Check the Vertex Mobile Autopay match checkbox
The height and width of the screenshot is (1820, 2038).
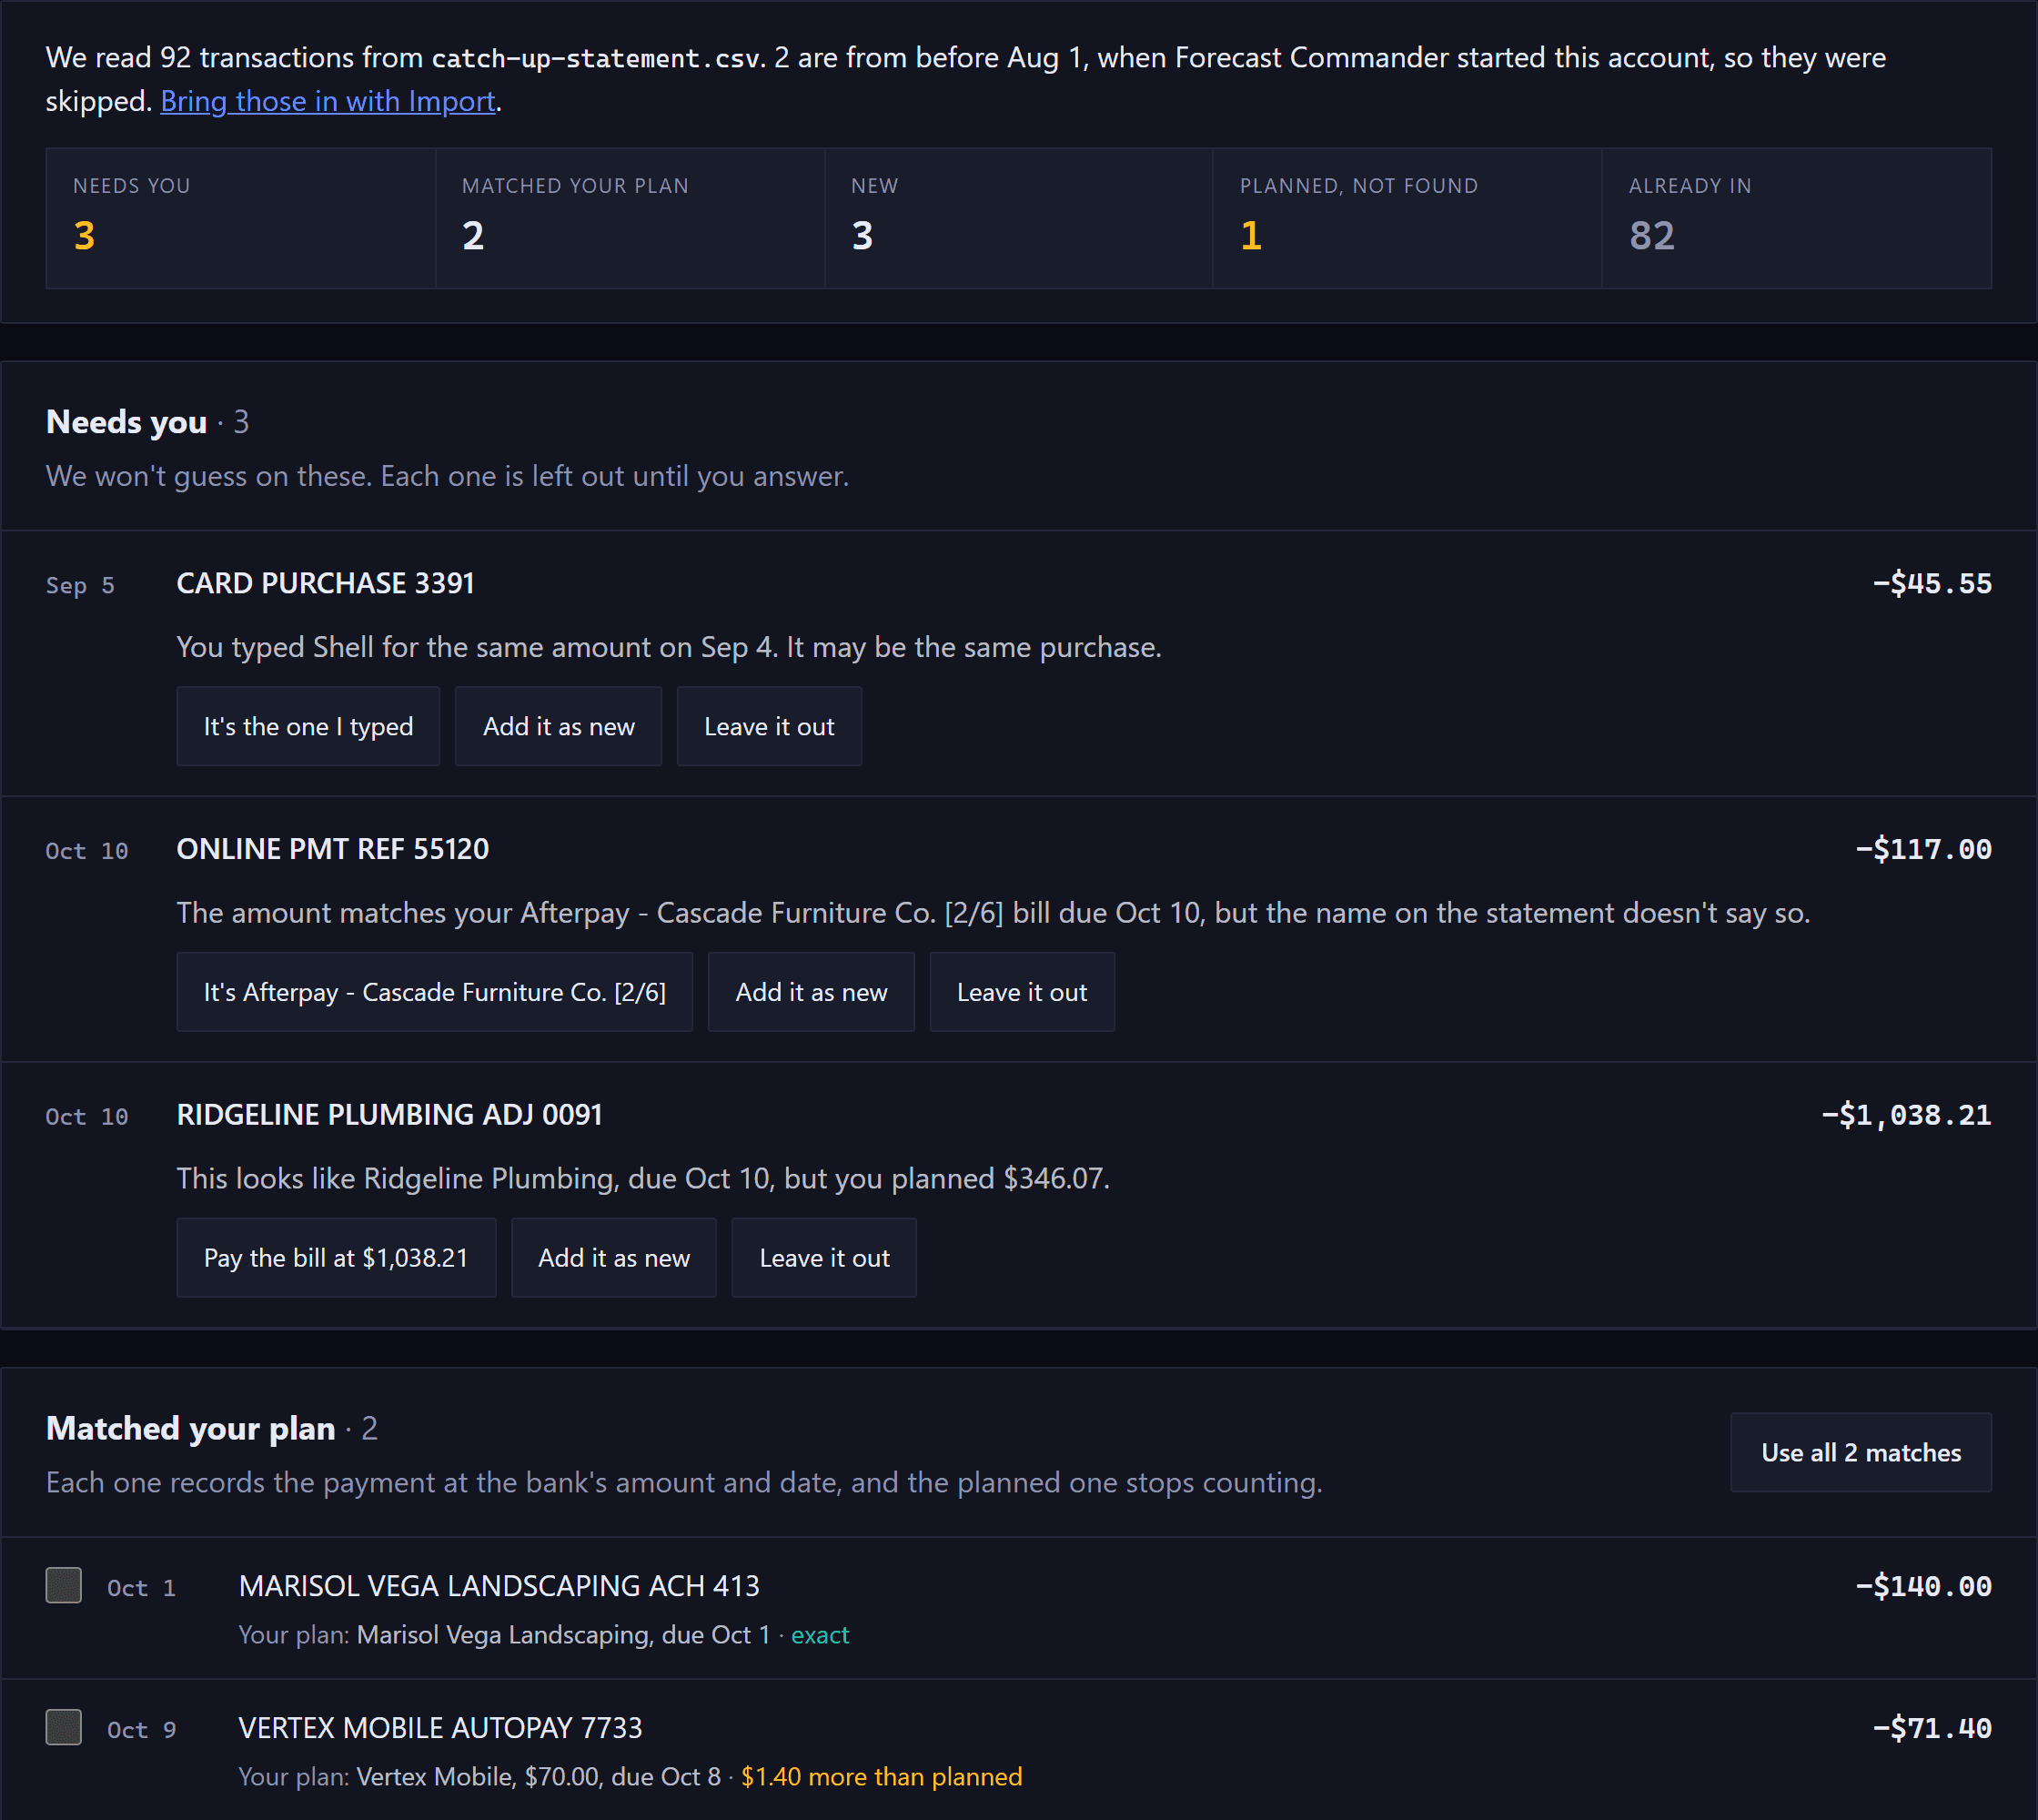64,1727
